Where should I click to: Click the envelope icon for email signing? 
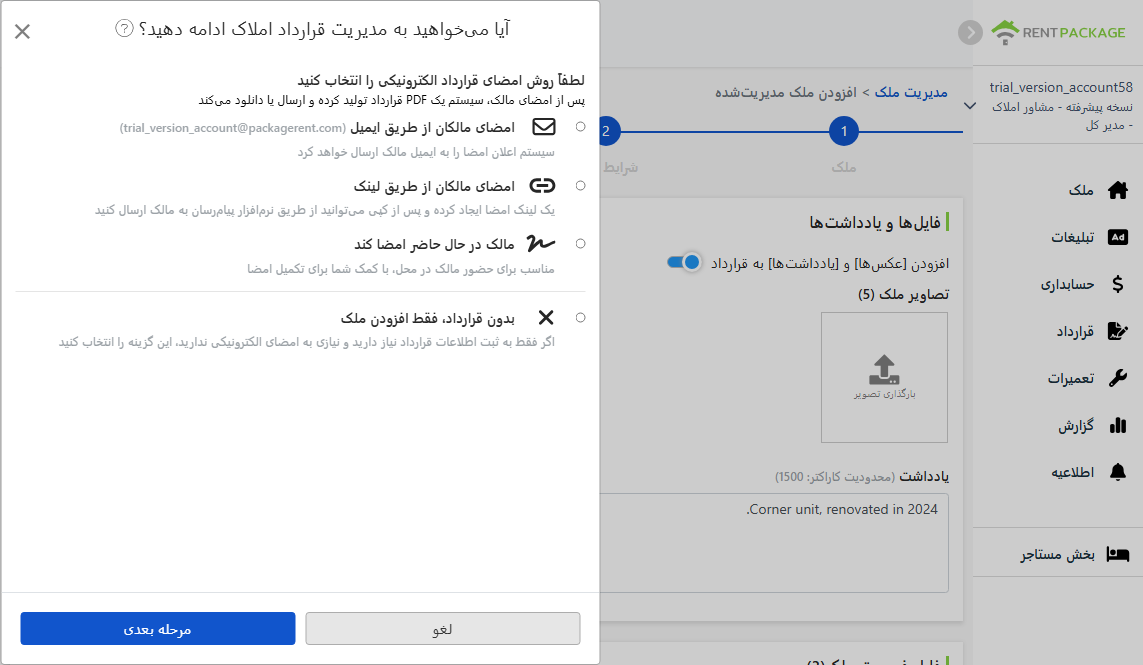click(544, 127)
